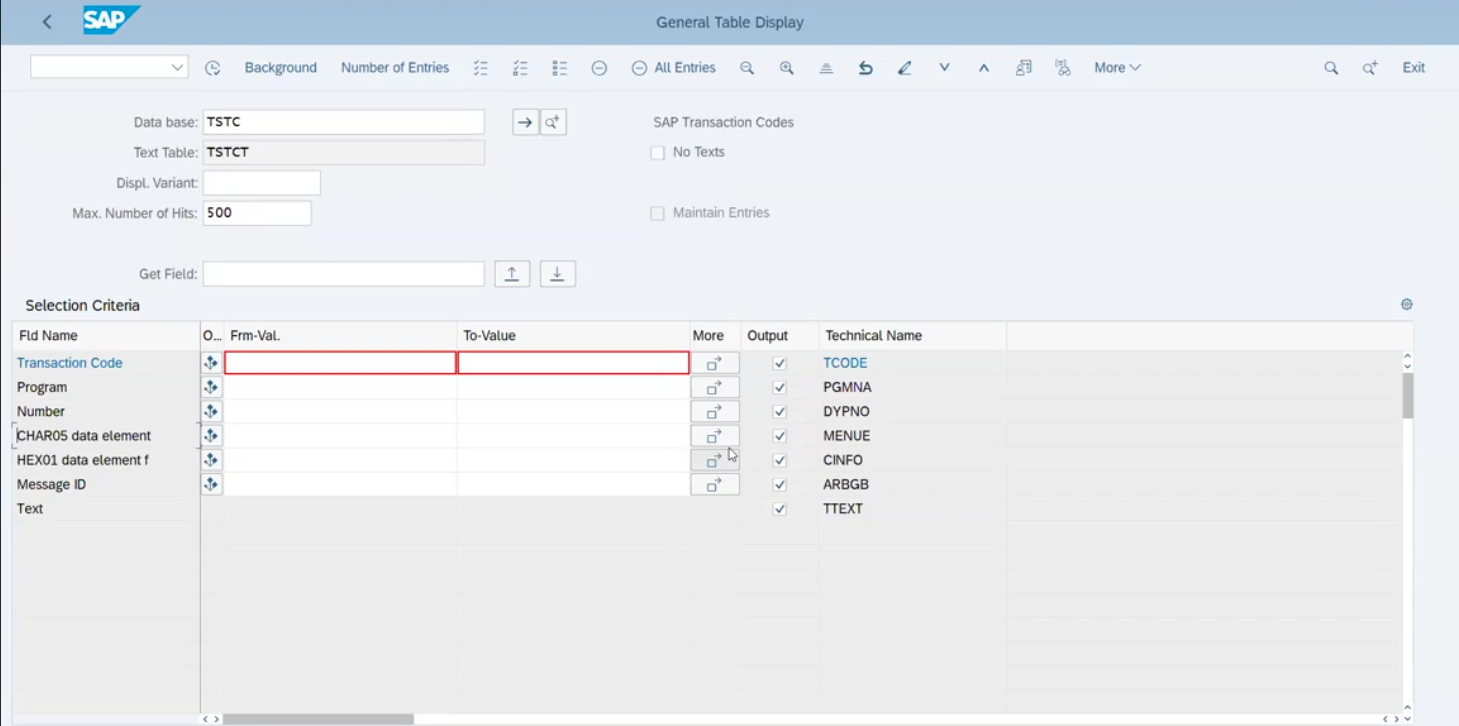
Task: Open multiple selection for HEX01 row
Action: pyautogui.click(x=715, y=460)
